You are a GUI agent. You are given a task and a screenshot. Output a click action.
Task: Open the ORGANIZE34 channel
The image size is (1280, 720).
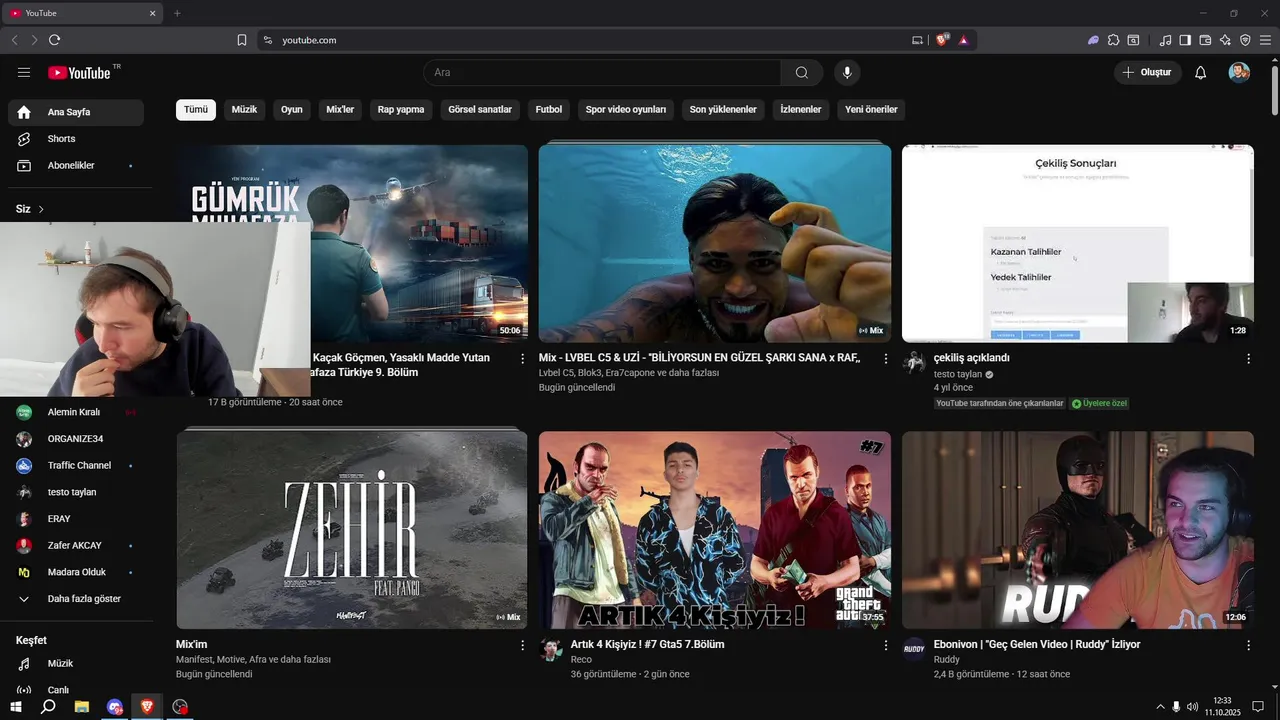(x=76, y=439)
